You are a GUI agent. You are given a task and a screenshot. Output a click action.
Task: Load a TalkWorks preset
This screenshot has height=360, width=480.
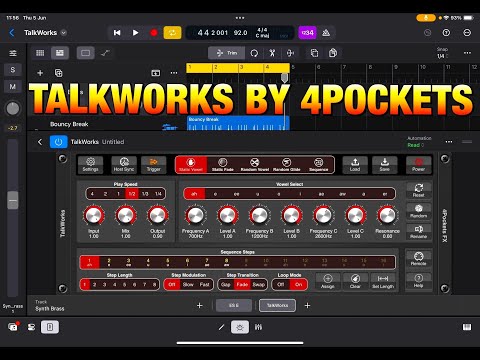pyautogui.click(x=355, y=165)
